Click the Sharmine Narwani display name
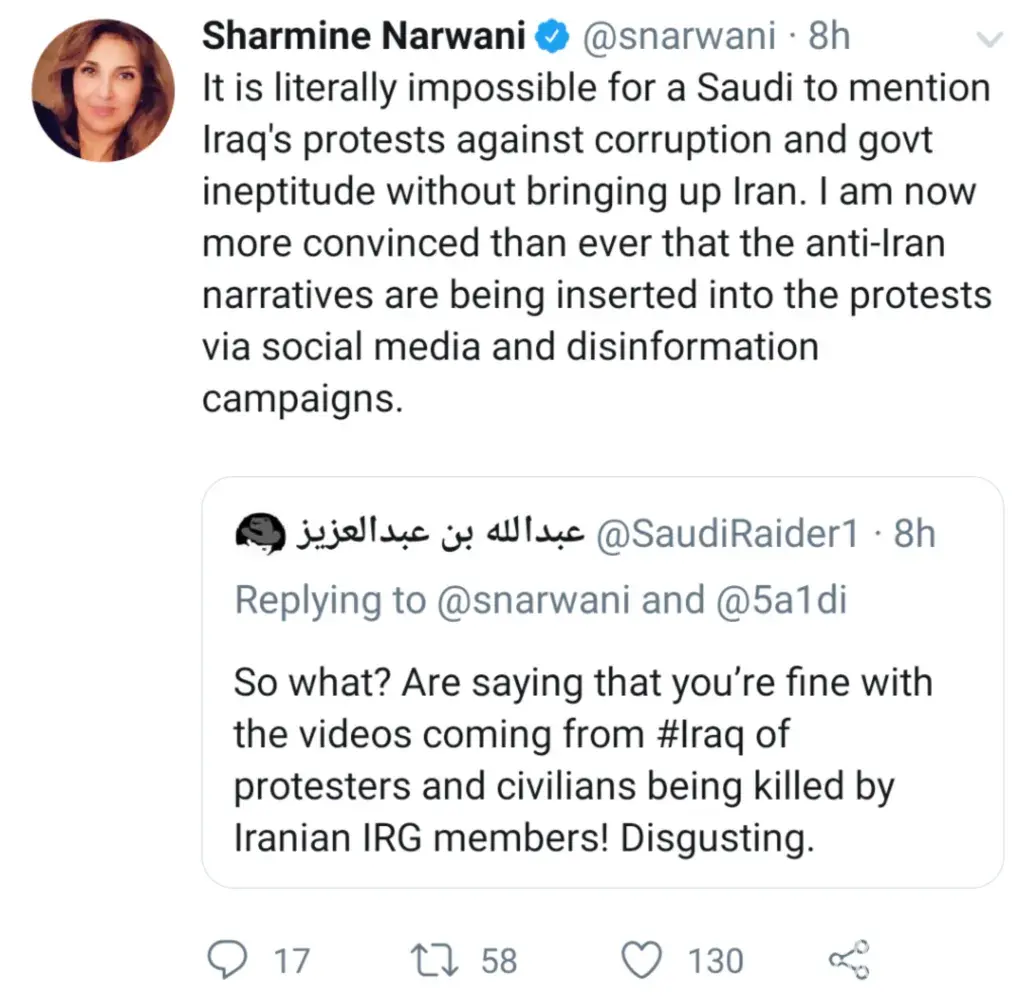 (365, 37)
